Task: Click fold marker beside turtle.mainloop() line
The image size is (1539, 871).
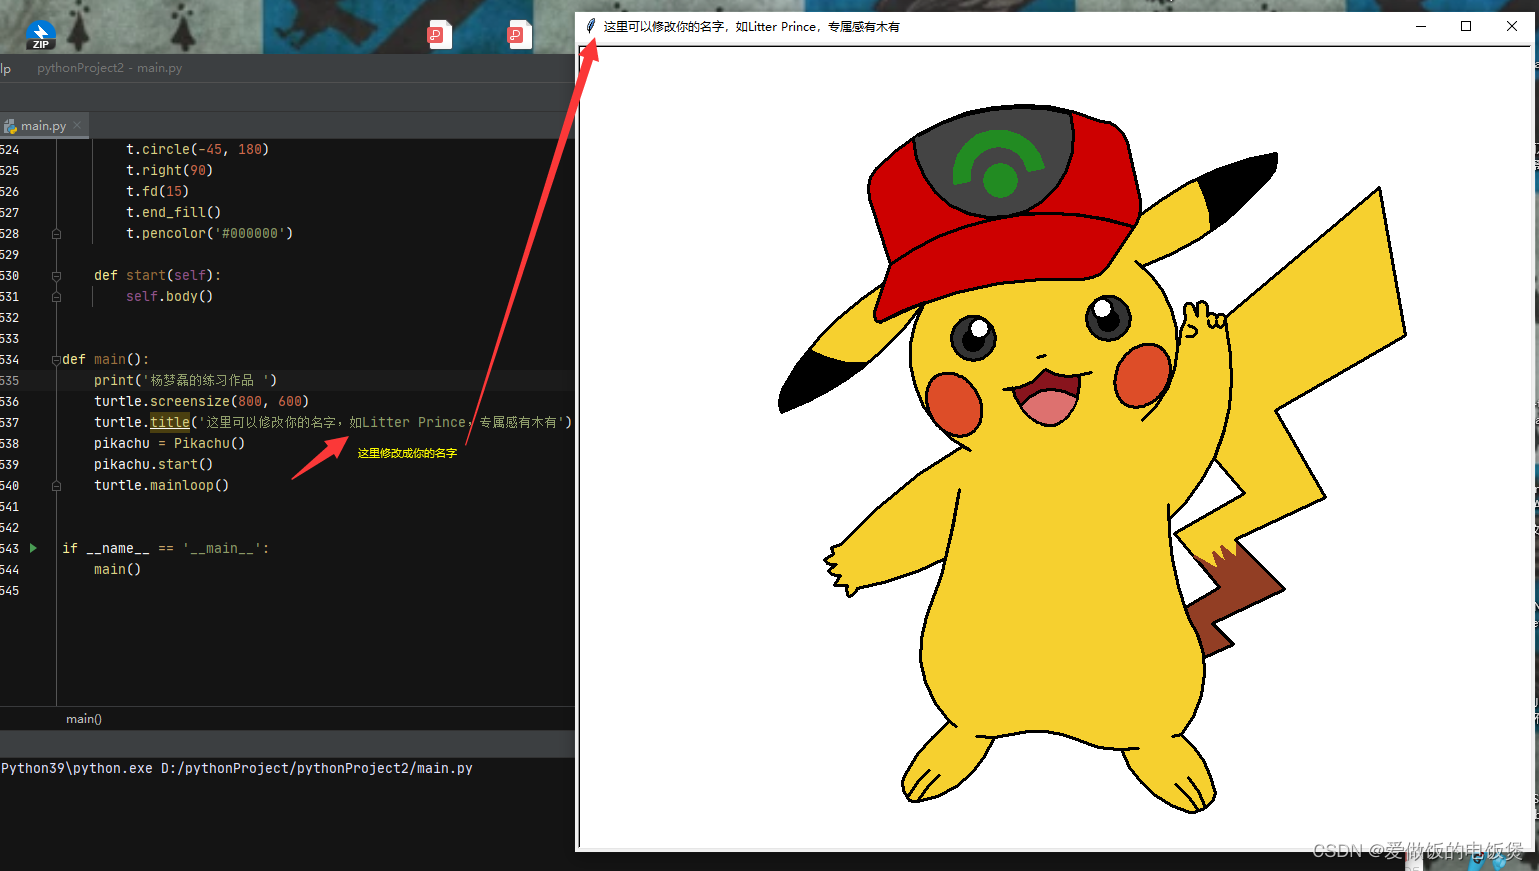Action: click(56, 485)
